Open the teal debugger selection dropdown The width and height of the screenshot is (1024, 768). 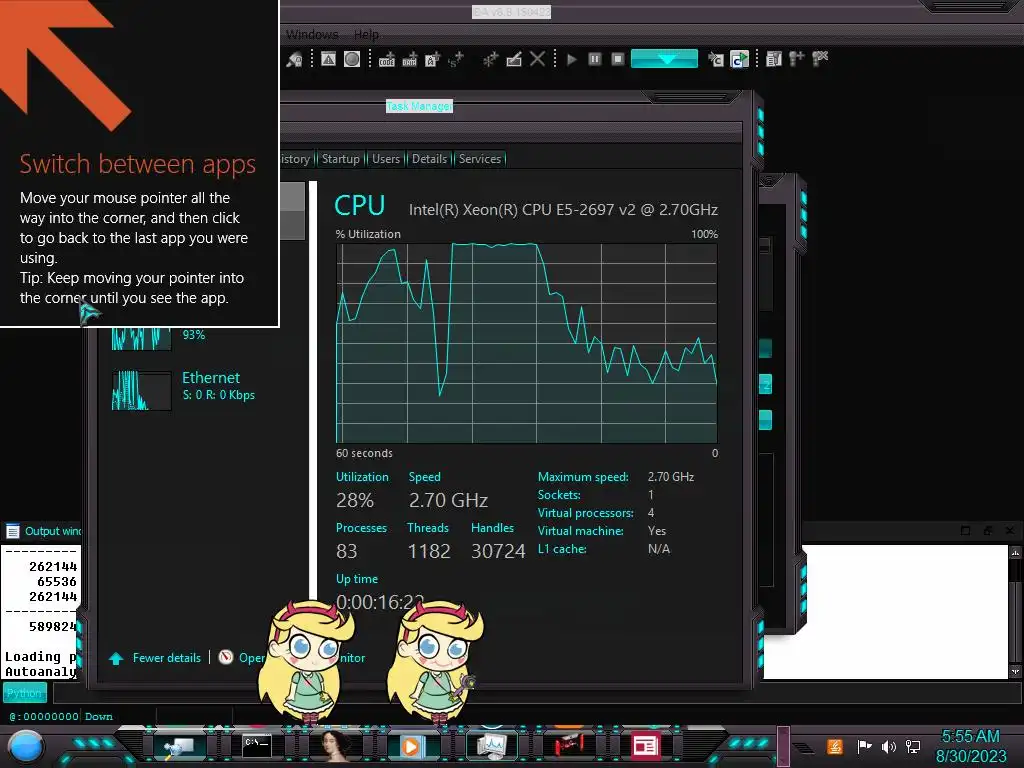[x=664, y=59]
